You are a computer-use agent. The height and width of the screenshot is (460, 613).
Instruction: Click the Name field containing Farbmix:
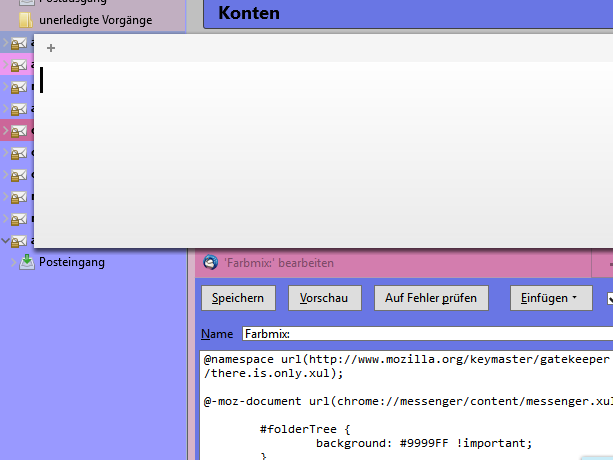pos(427,334)
